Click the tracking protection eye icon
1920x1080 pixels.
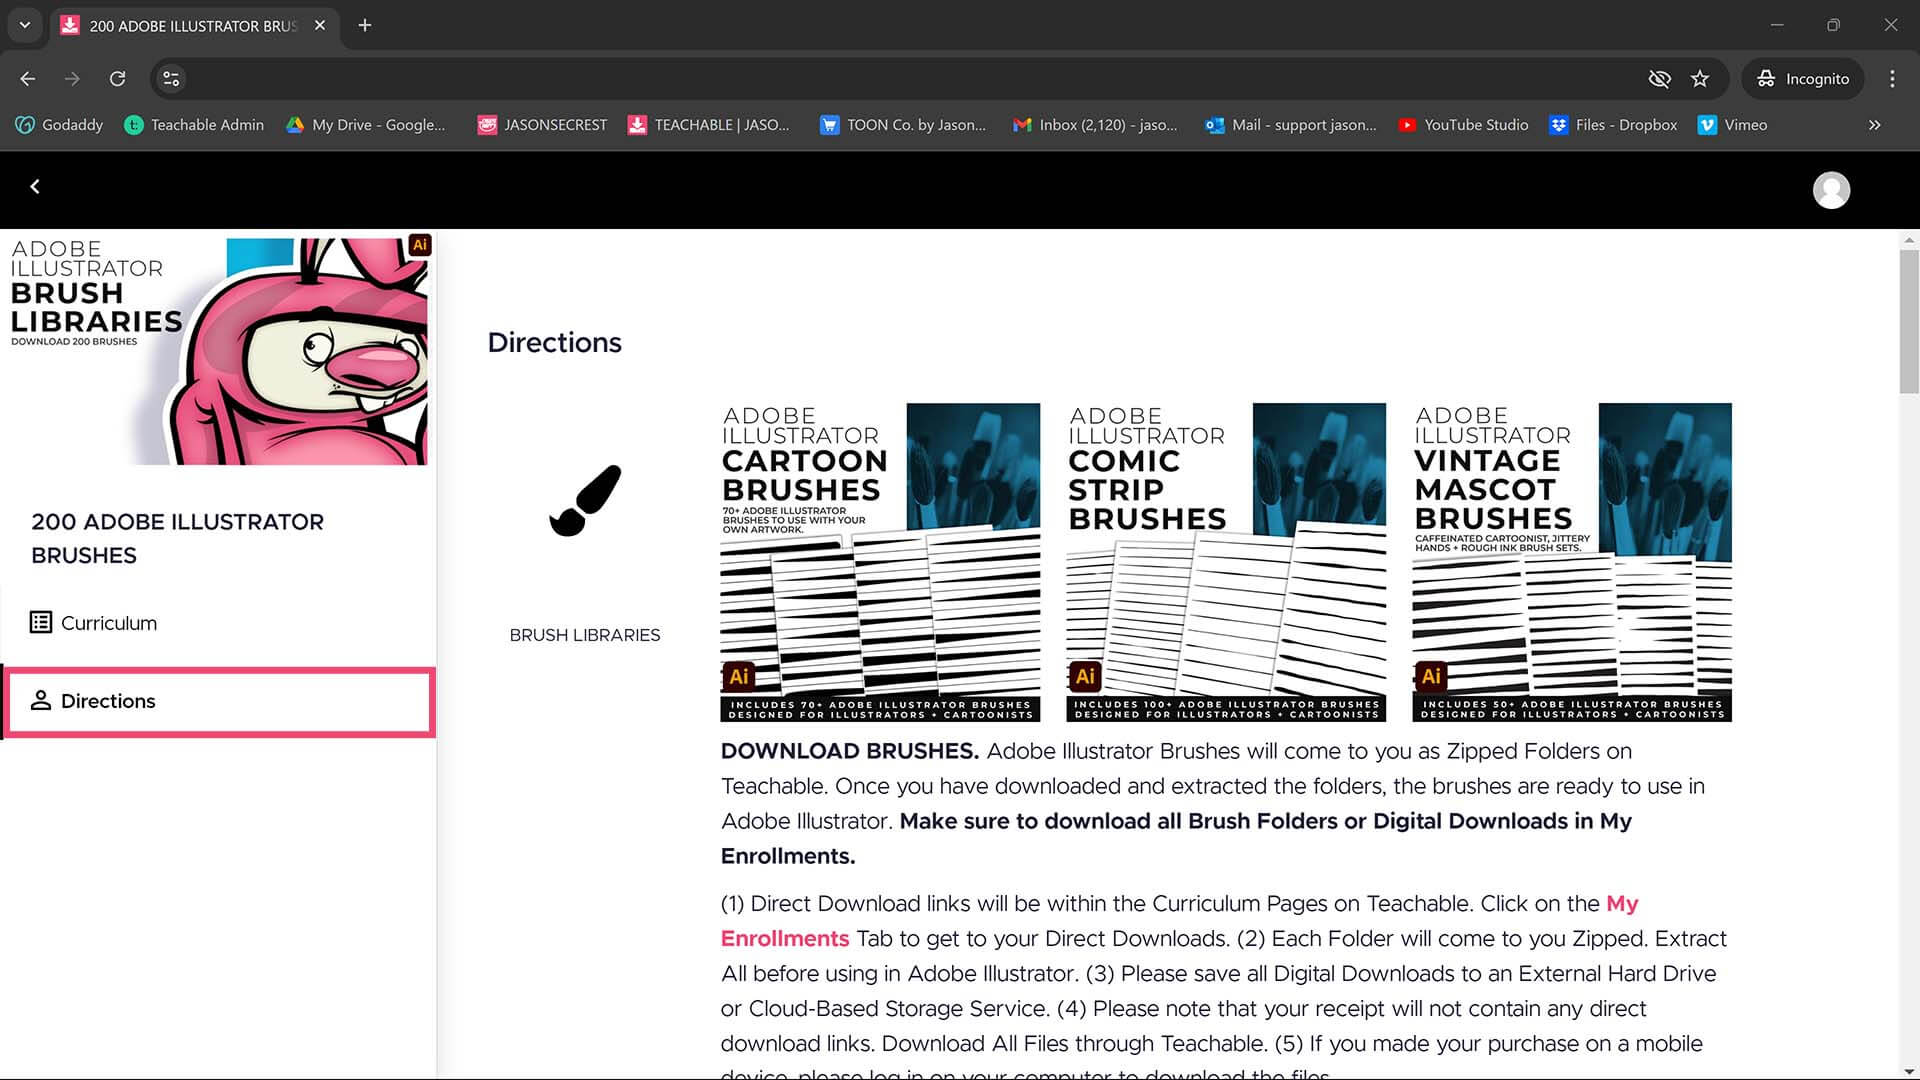click(x=1659, y=79)
